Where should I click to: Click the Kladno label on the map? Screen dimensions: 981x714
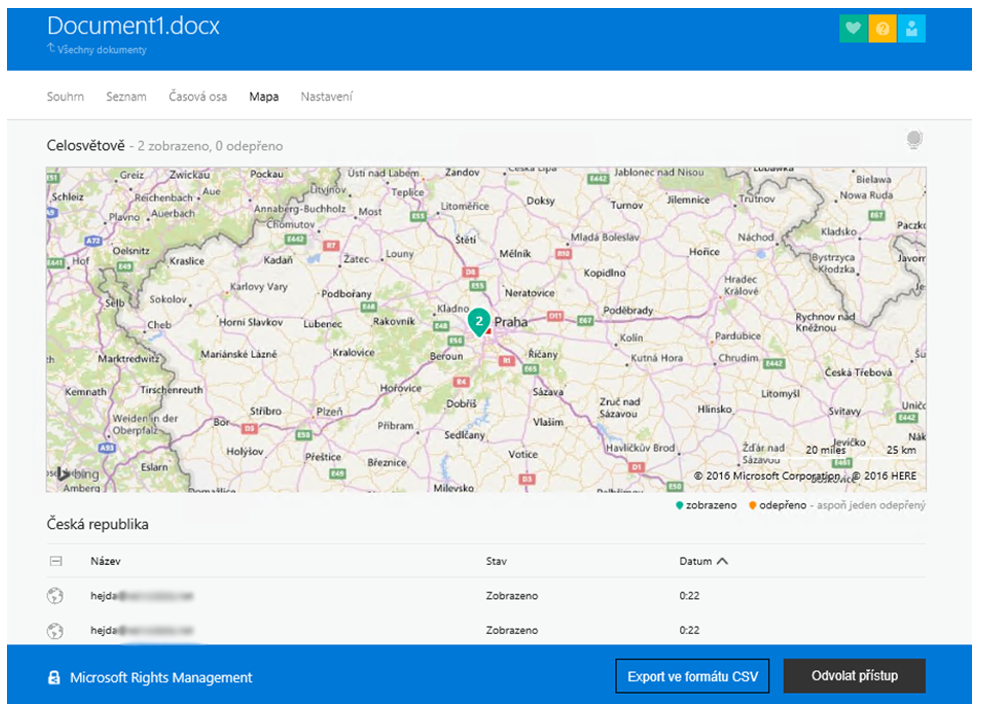click(x=453, y=309)
